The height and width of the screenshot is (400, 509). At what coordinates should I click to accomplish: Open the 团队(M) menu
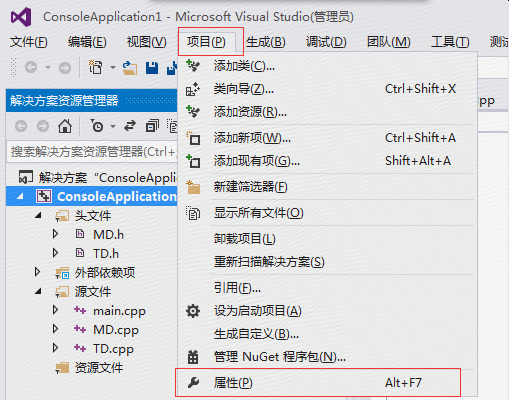coord(389,42)
